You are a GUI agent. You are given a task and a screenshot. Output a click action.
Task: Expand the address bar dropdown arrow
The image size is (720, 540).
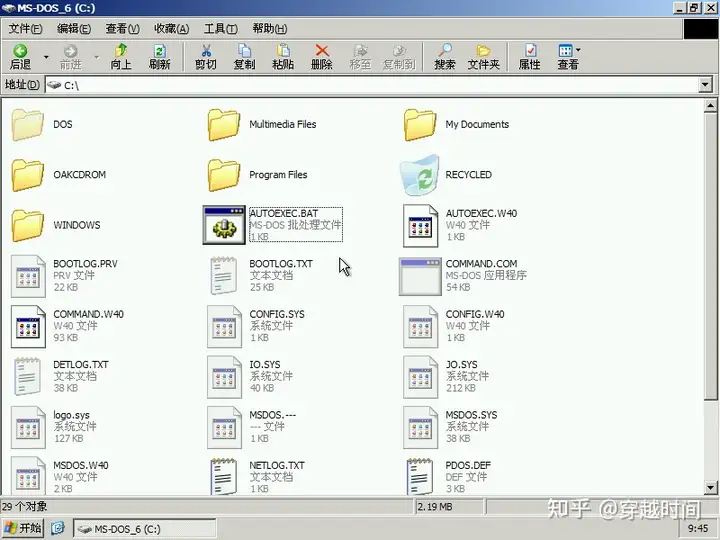pos(705,84)
